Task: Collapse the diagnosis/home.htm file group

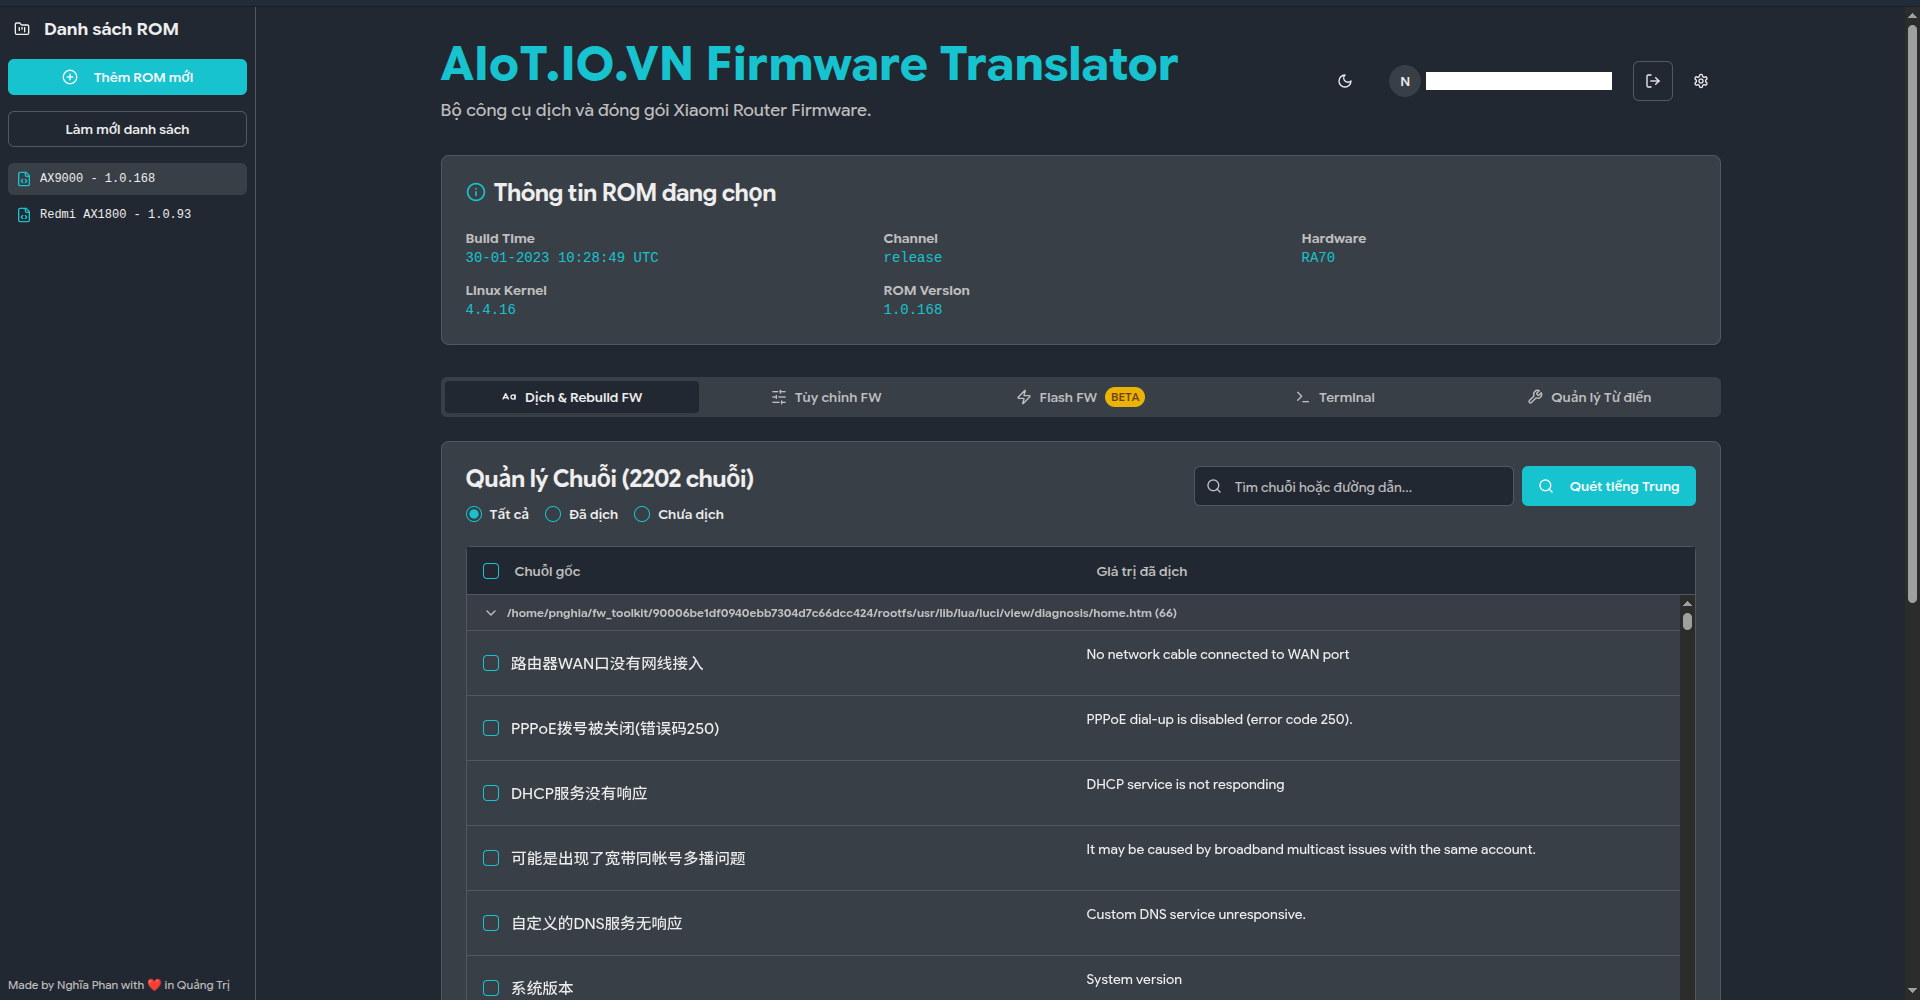Action: (490, 612)
